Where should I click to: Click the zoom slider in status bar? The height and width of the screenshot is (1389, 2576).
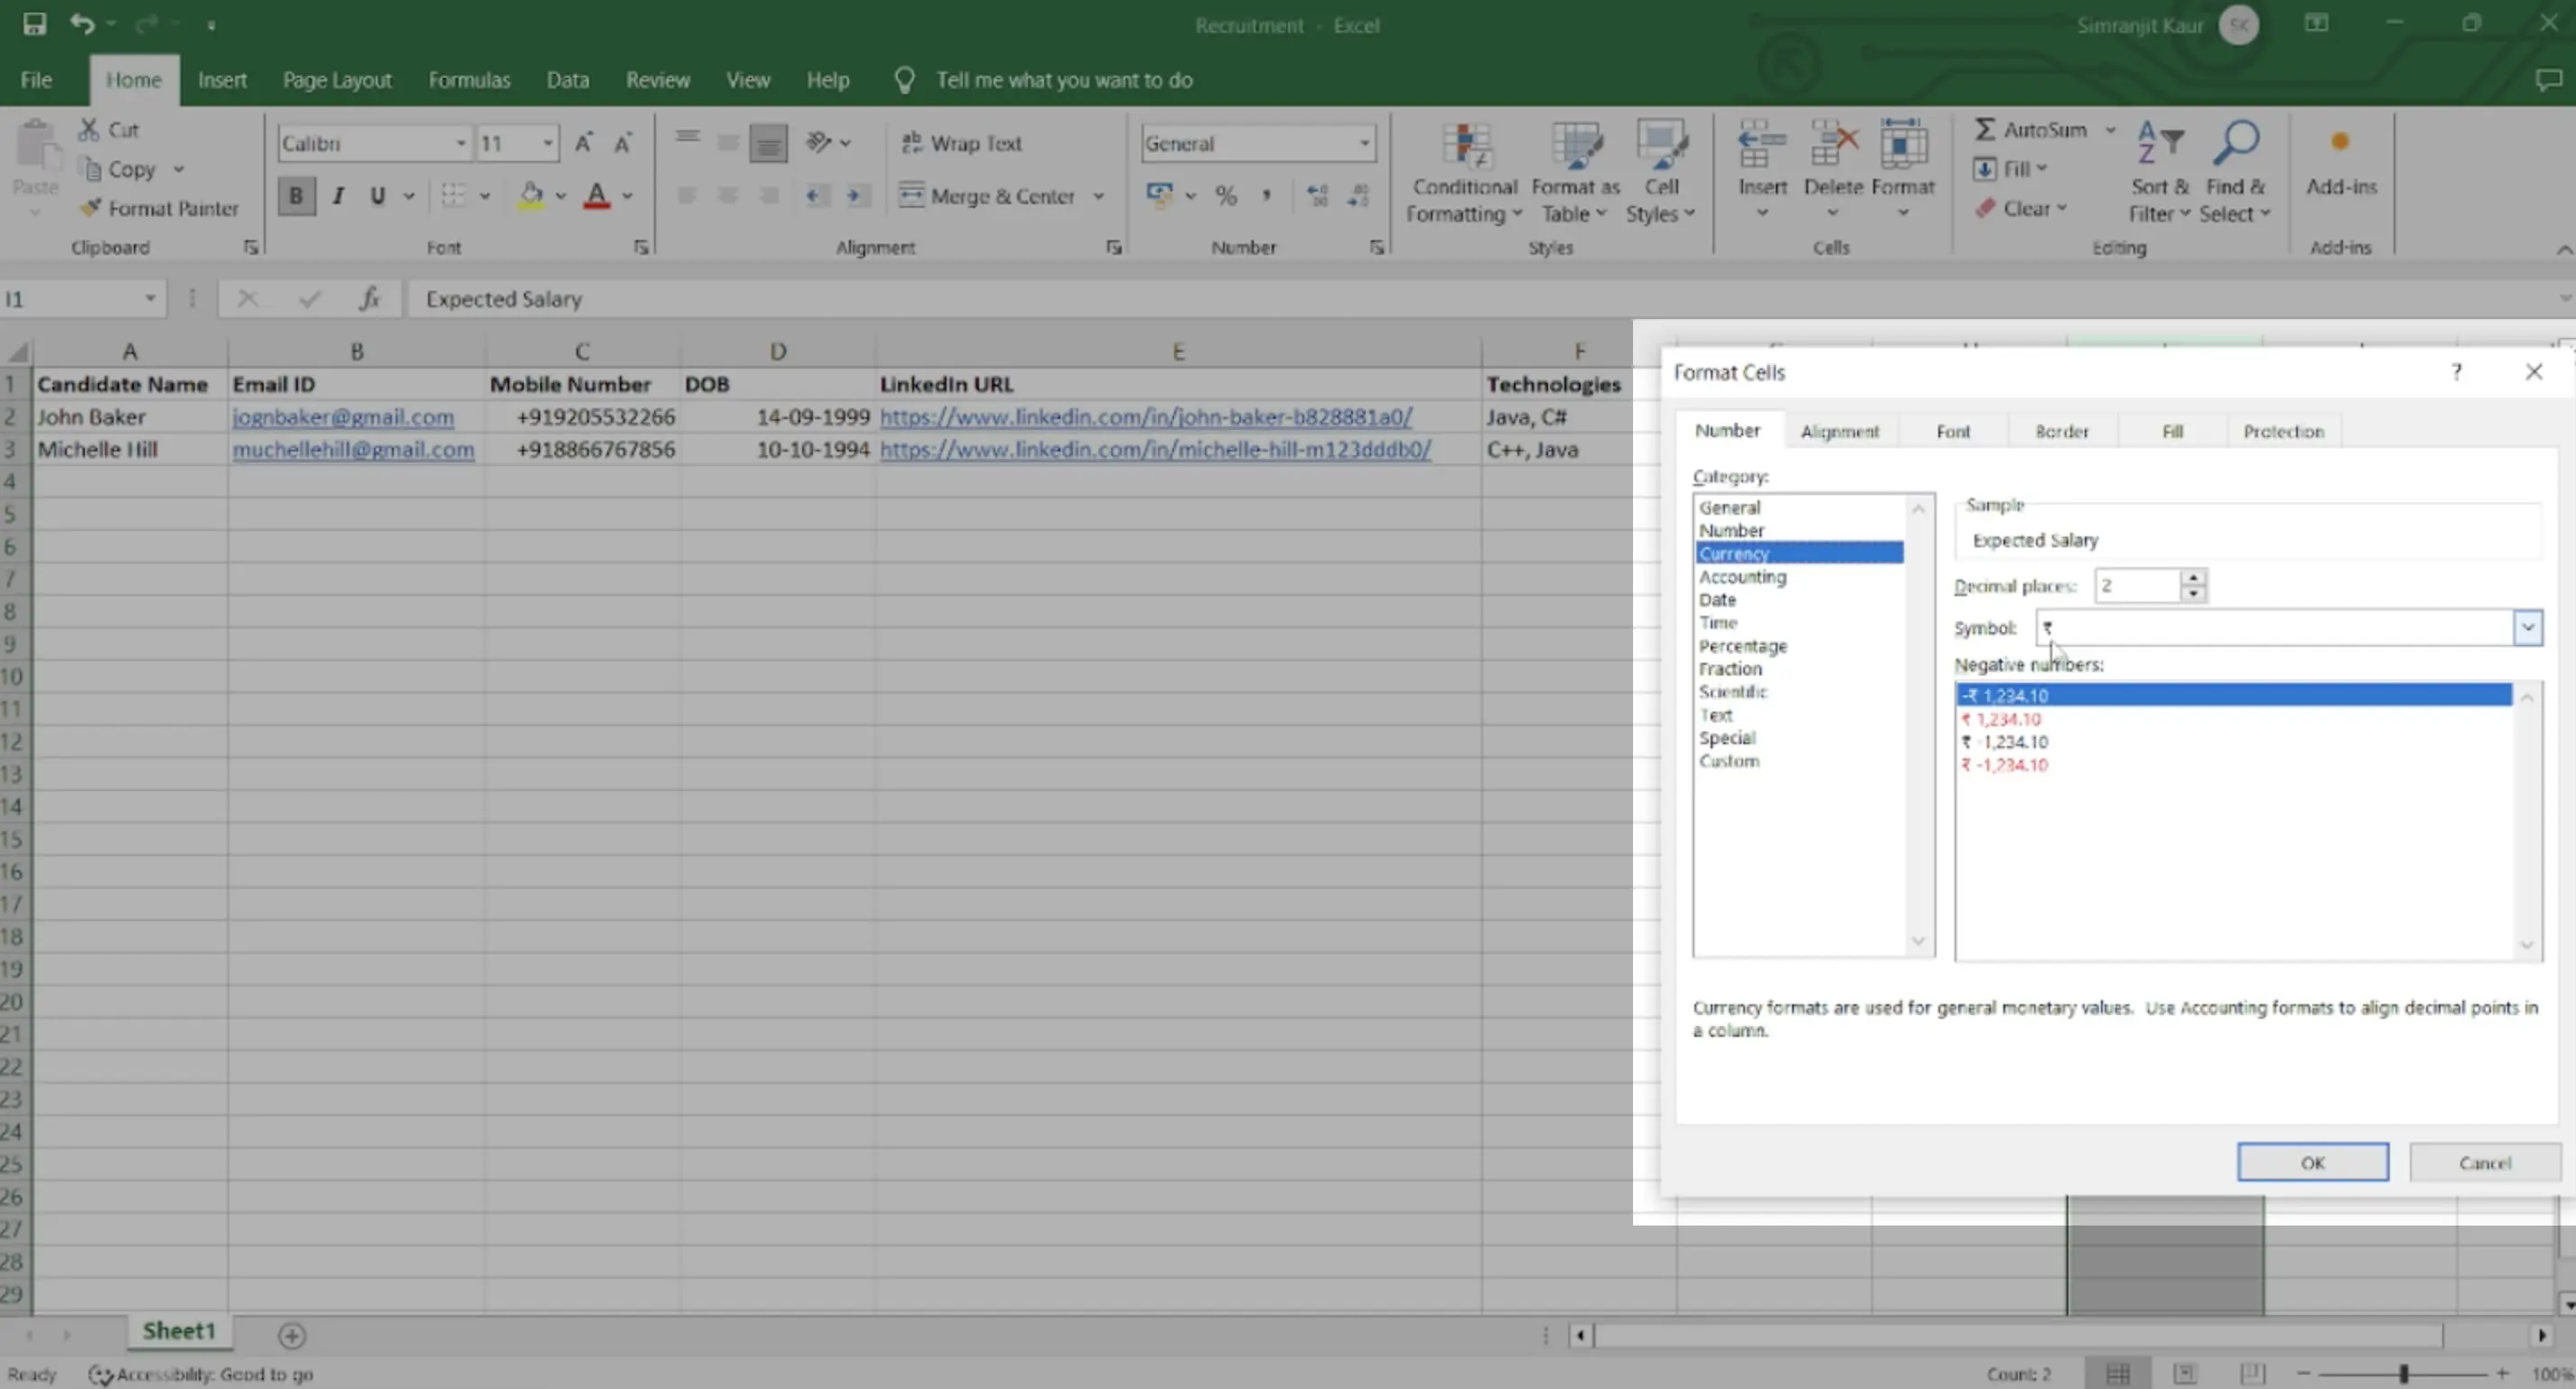click(2403, 1374)
